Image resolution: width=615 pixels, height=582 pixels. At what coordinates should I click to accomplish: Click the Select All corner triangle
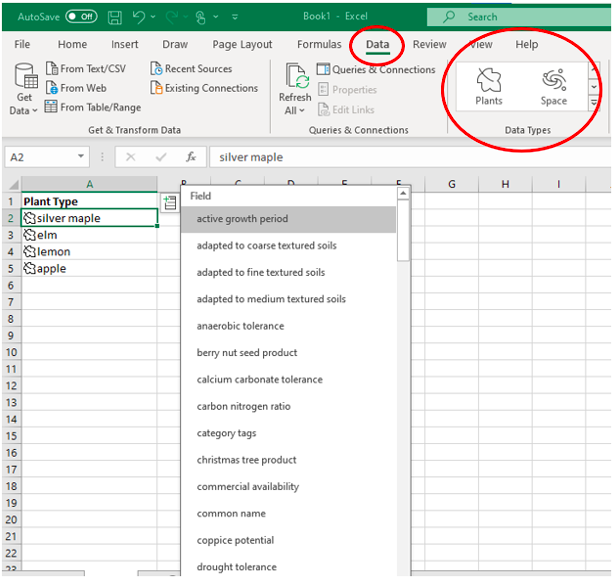pyautogui.click(x=13, y=184)
